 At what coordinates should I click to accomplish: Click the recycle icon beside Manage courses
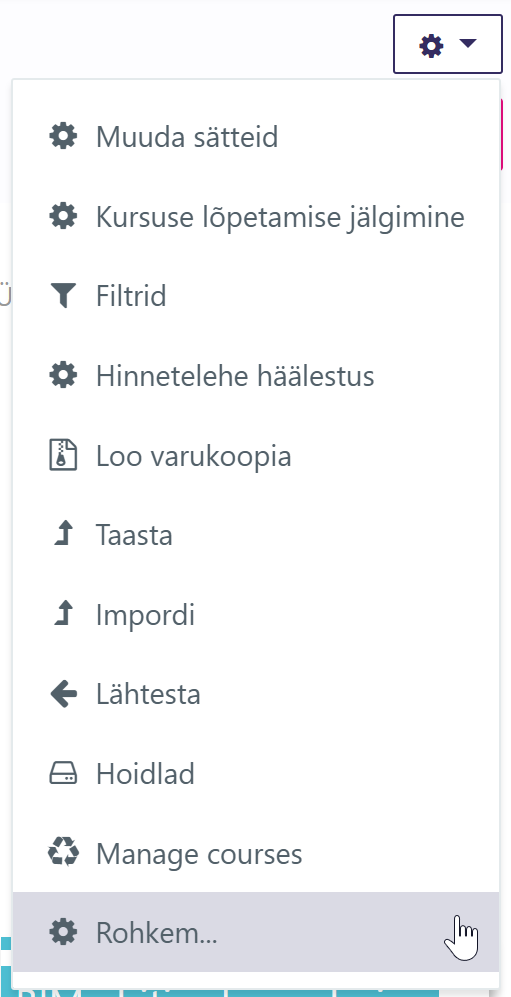pyautogui.click(x=63, y=853)
